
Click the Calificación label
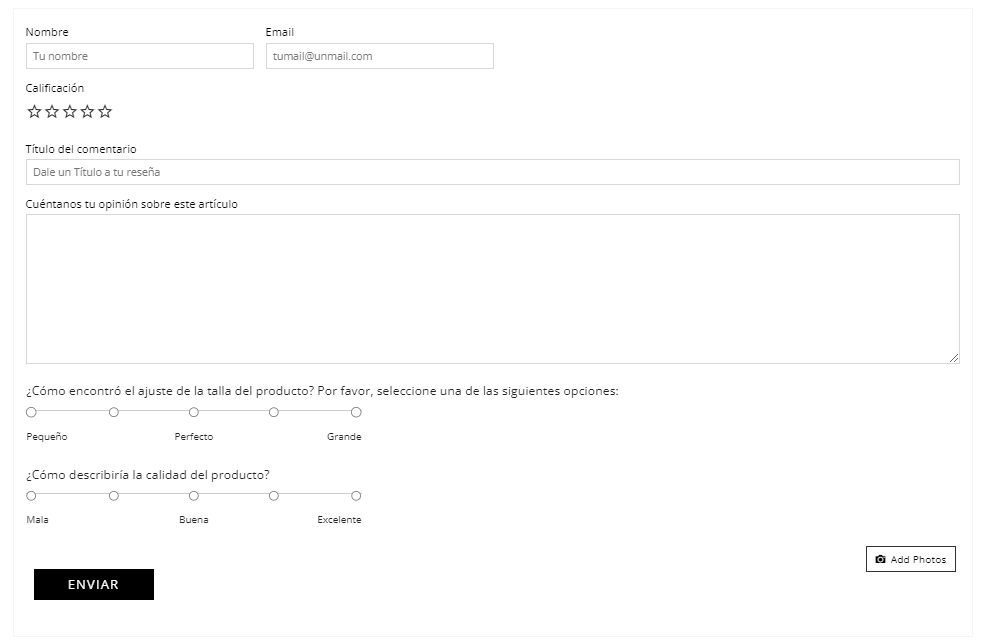[54, 88]
